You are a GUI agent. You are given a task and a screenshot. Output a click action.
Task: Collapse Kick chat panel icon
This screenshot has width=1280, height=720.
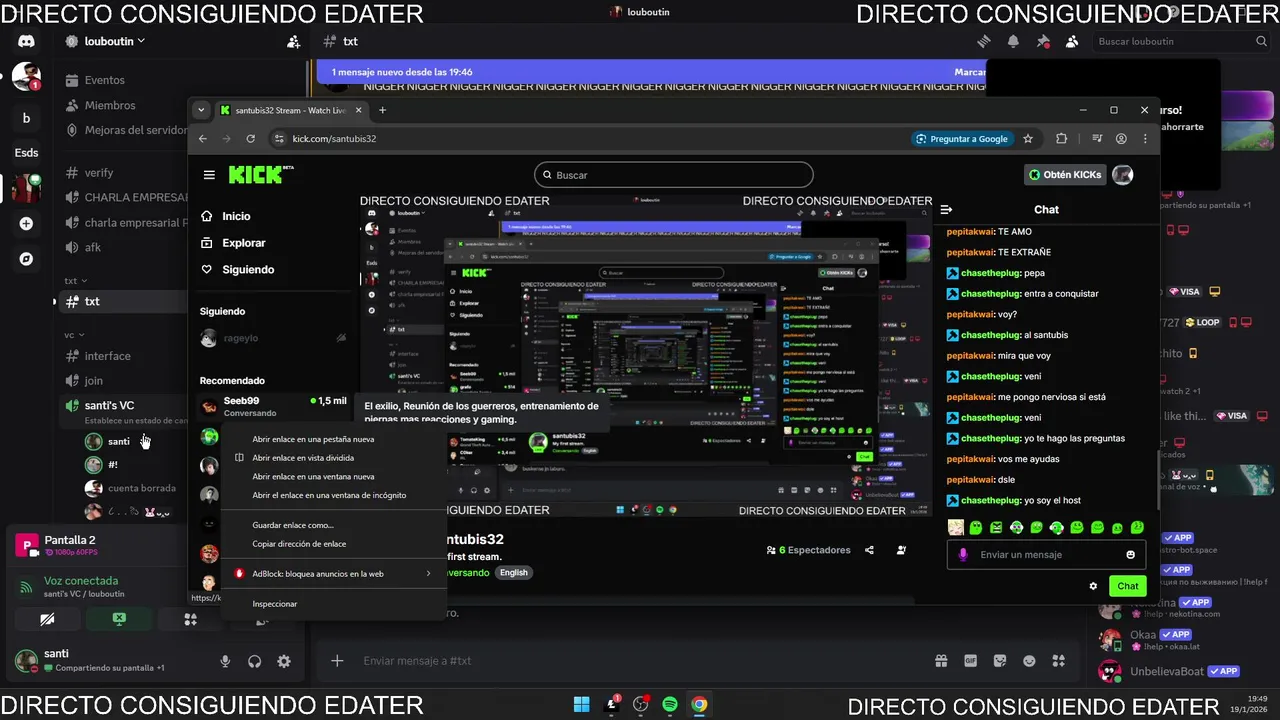946,210
